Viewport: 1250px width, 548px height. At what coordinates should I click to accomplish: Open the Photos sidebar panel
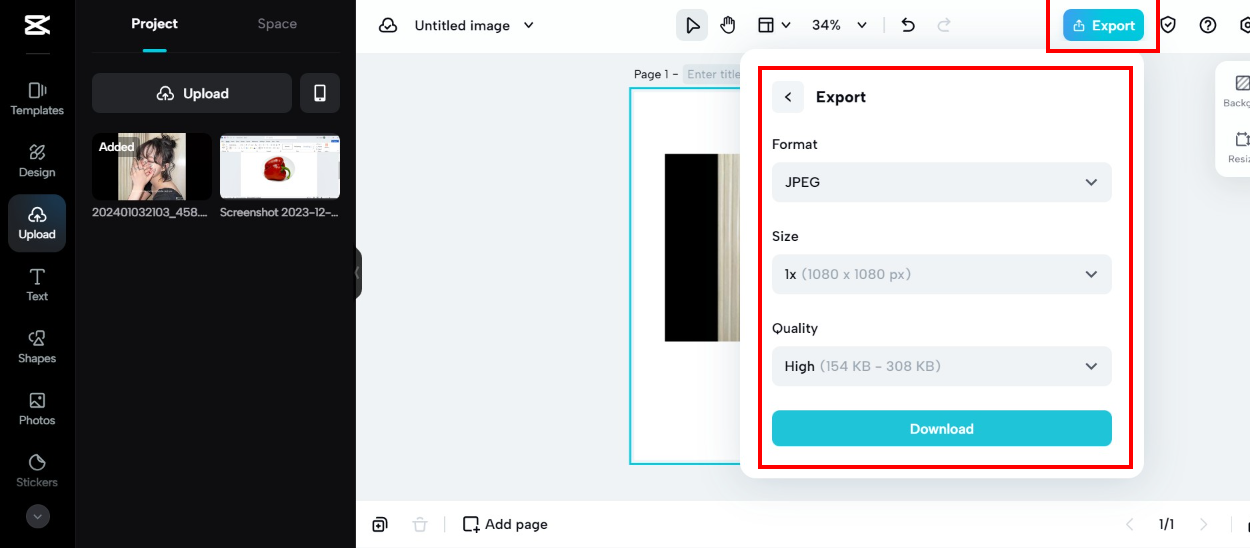[37, 409]
